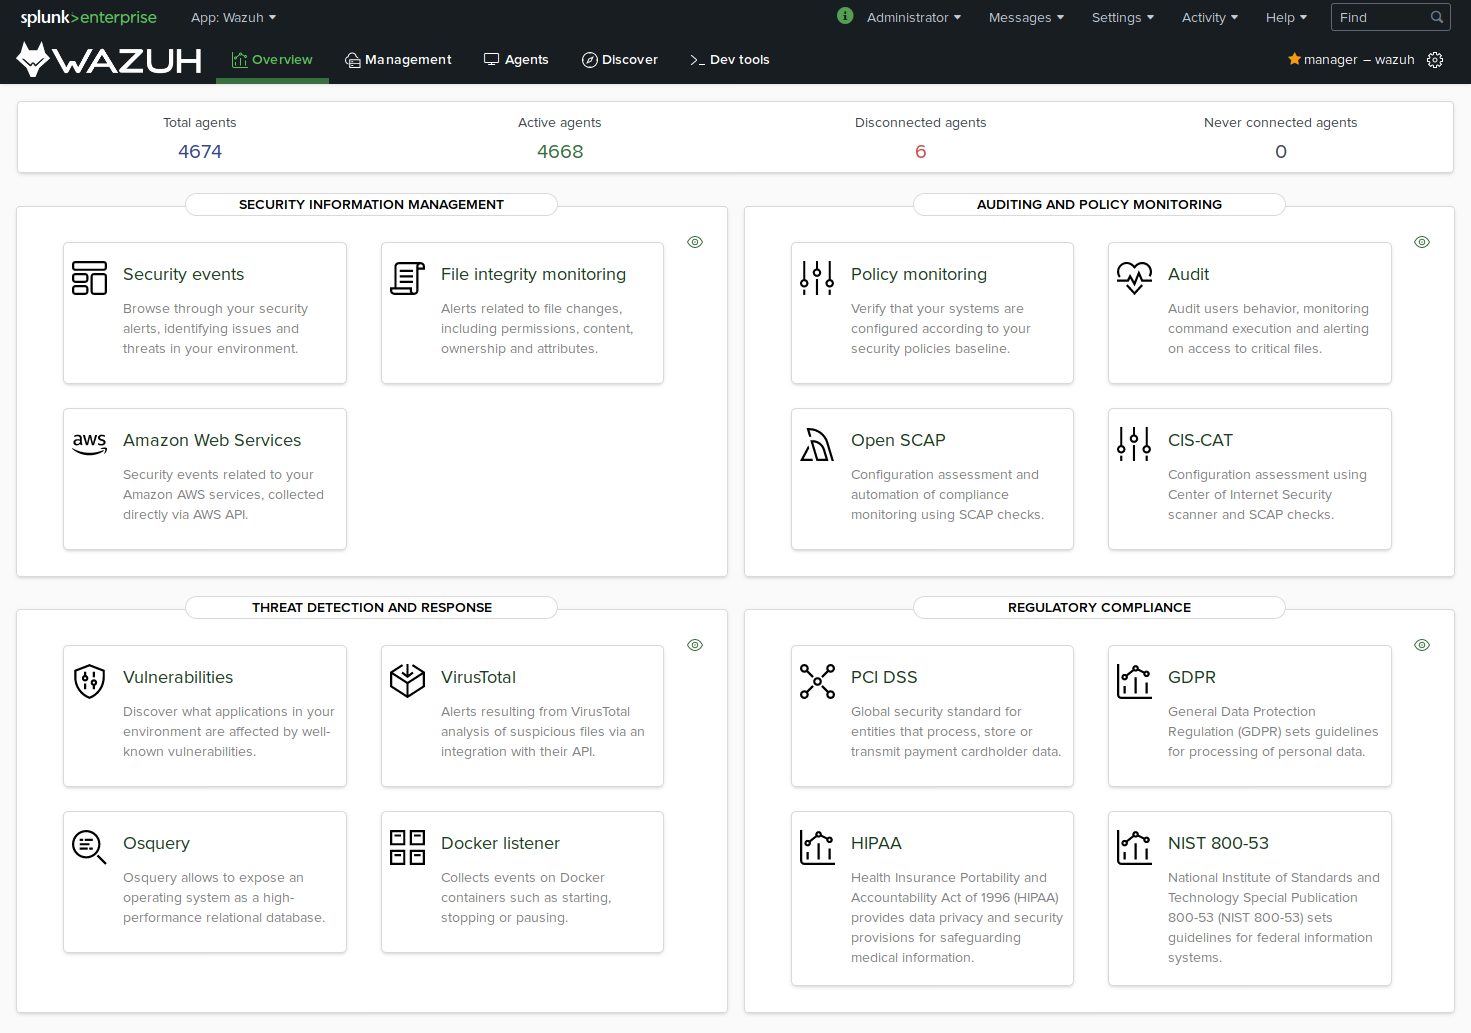Open the PCI DSS title link
The image size is (1471, 1033).
tap(884, 677)
